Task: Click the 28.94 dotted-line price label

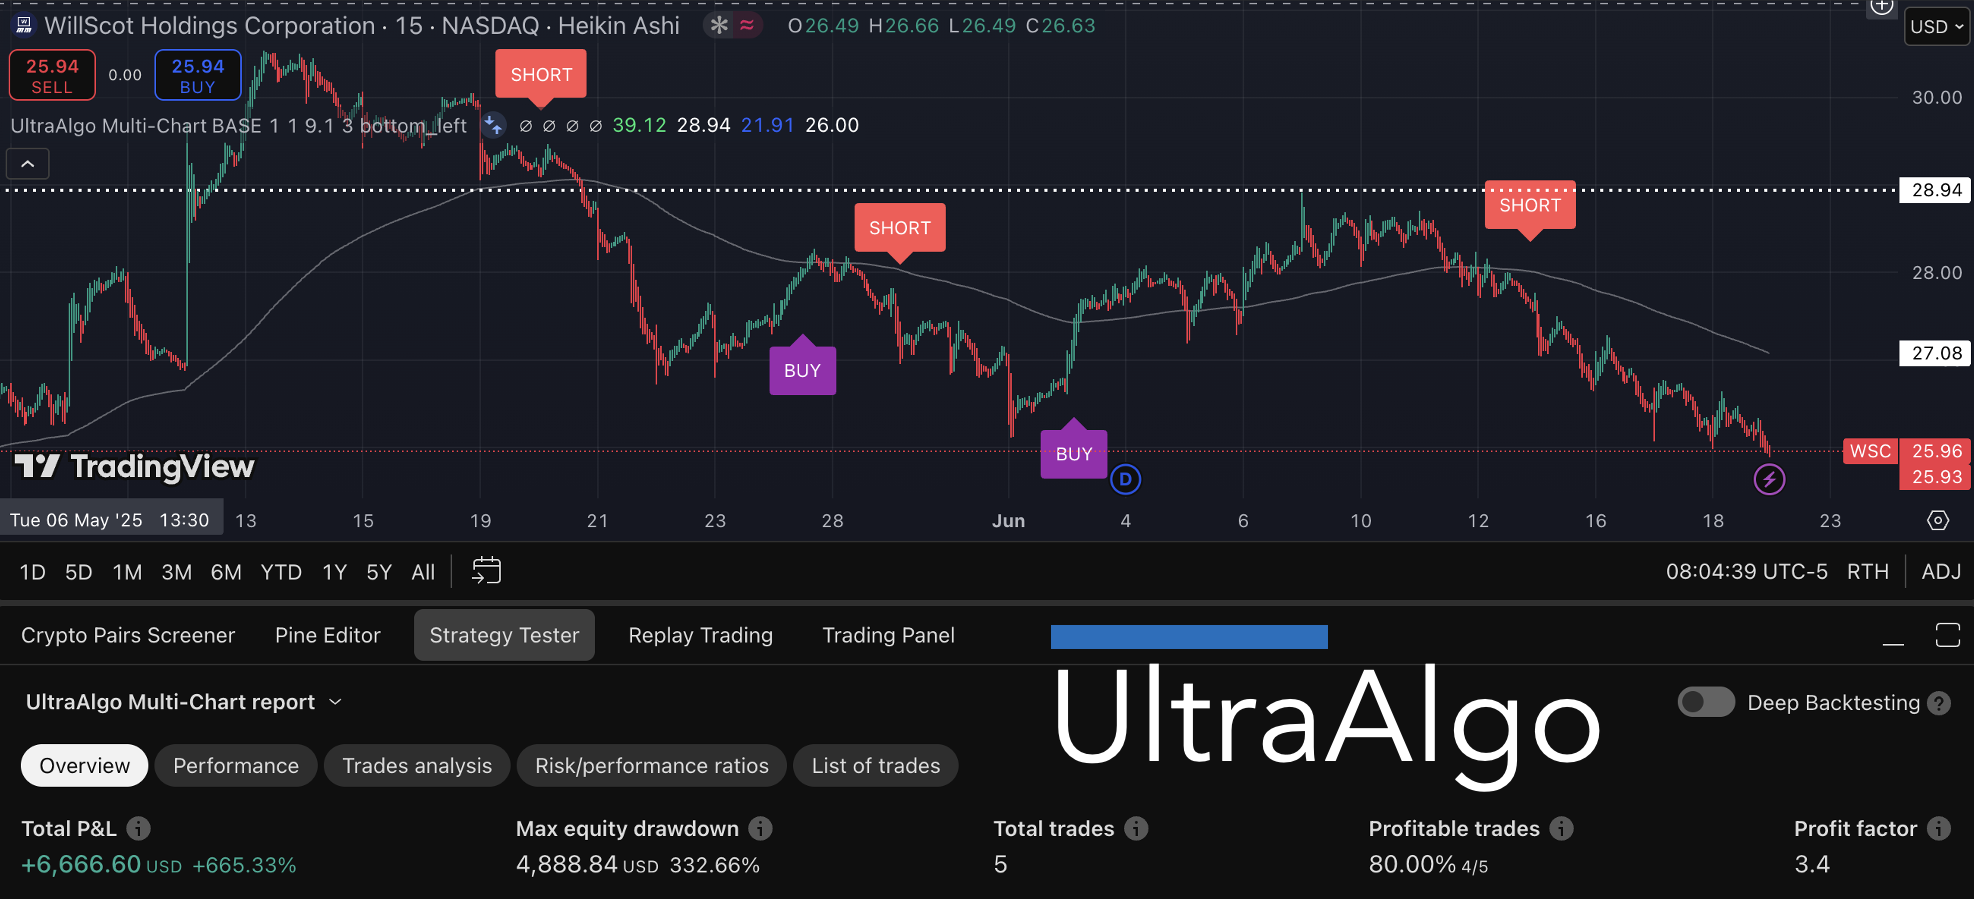Action: coord(1936,190)
